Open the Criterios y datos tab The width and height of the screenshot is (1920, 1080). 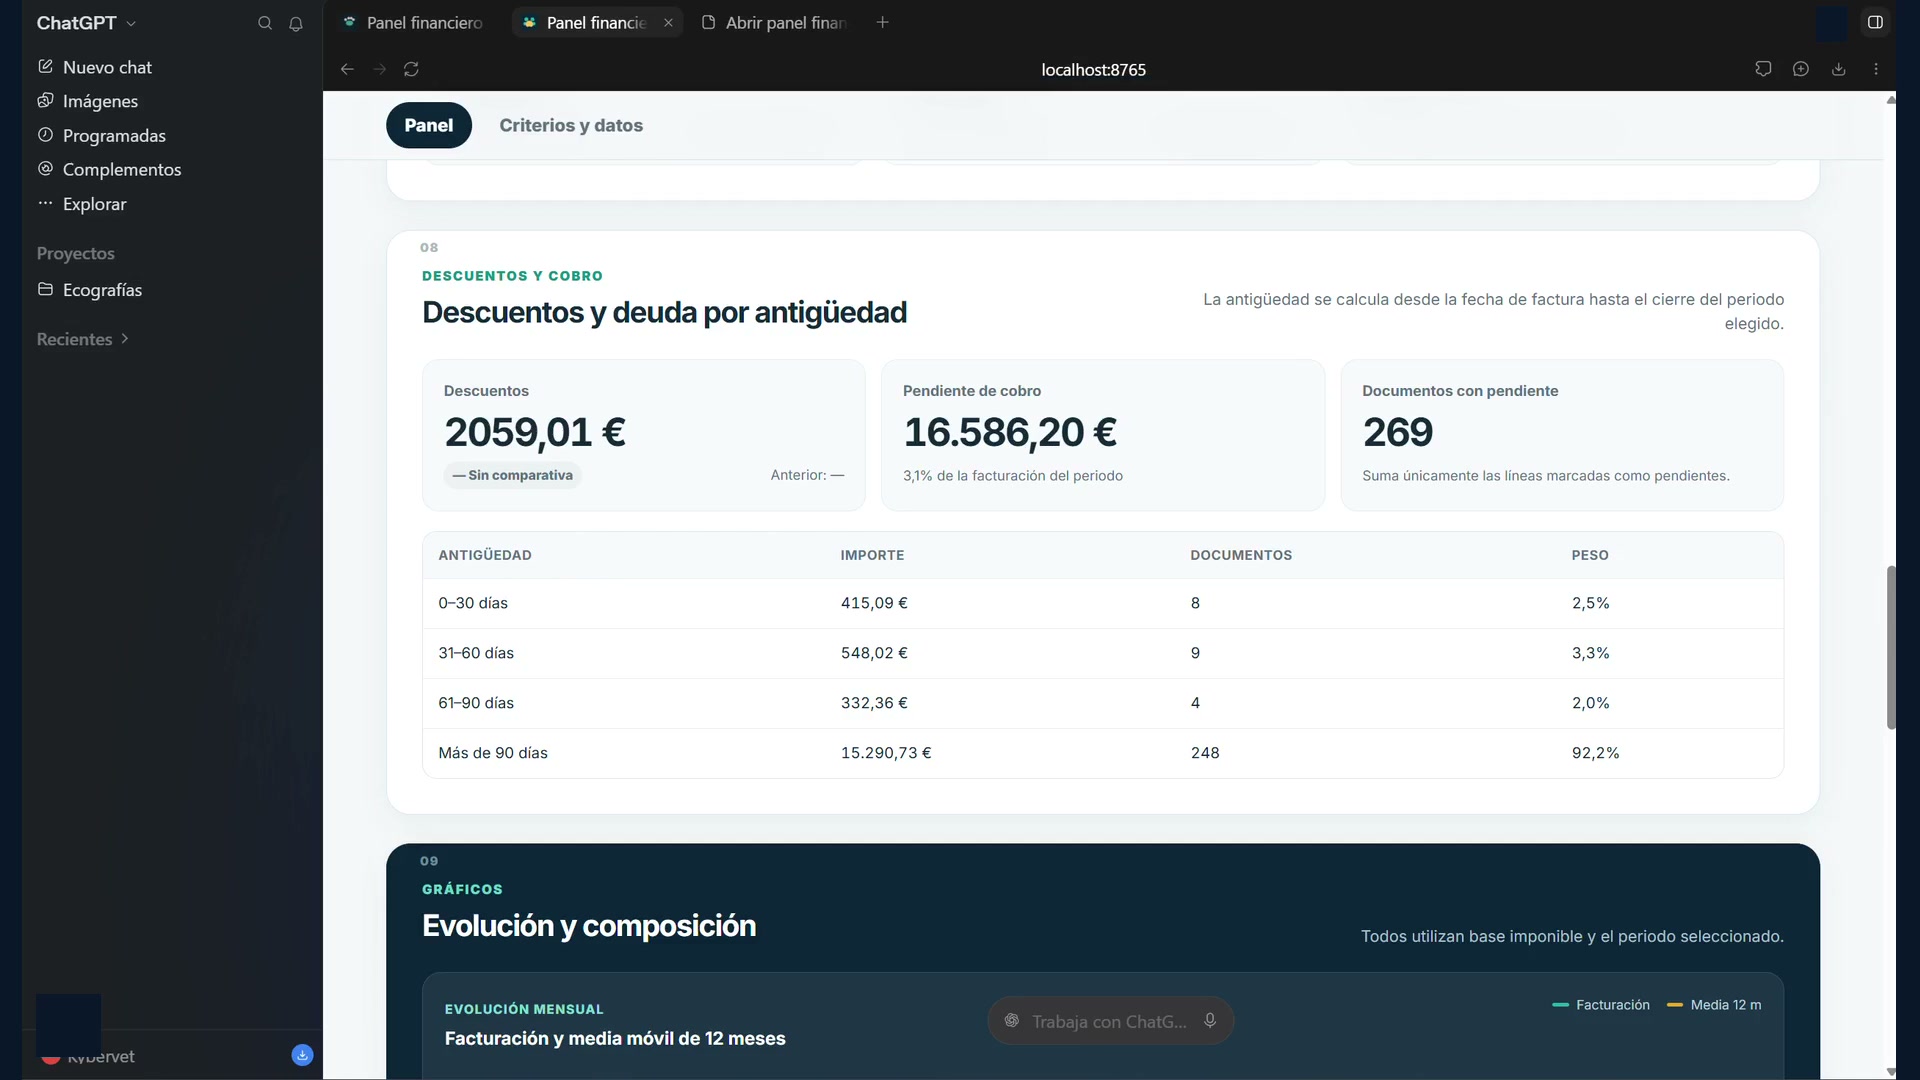coord(571,125)
